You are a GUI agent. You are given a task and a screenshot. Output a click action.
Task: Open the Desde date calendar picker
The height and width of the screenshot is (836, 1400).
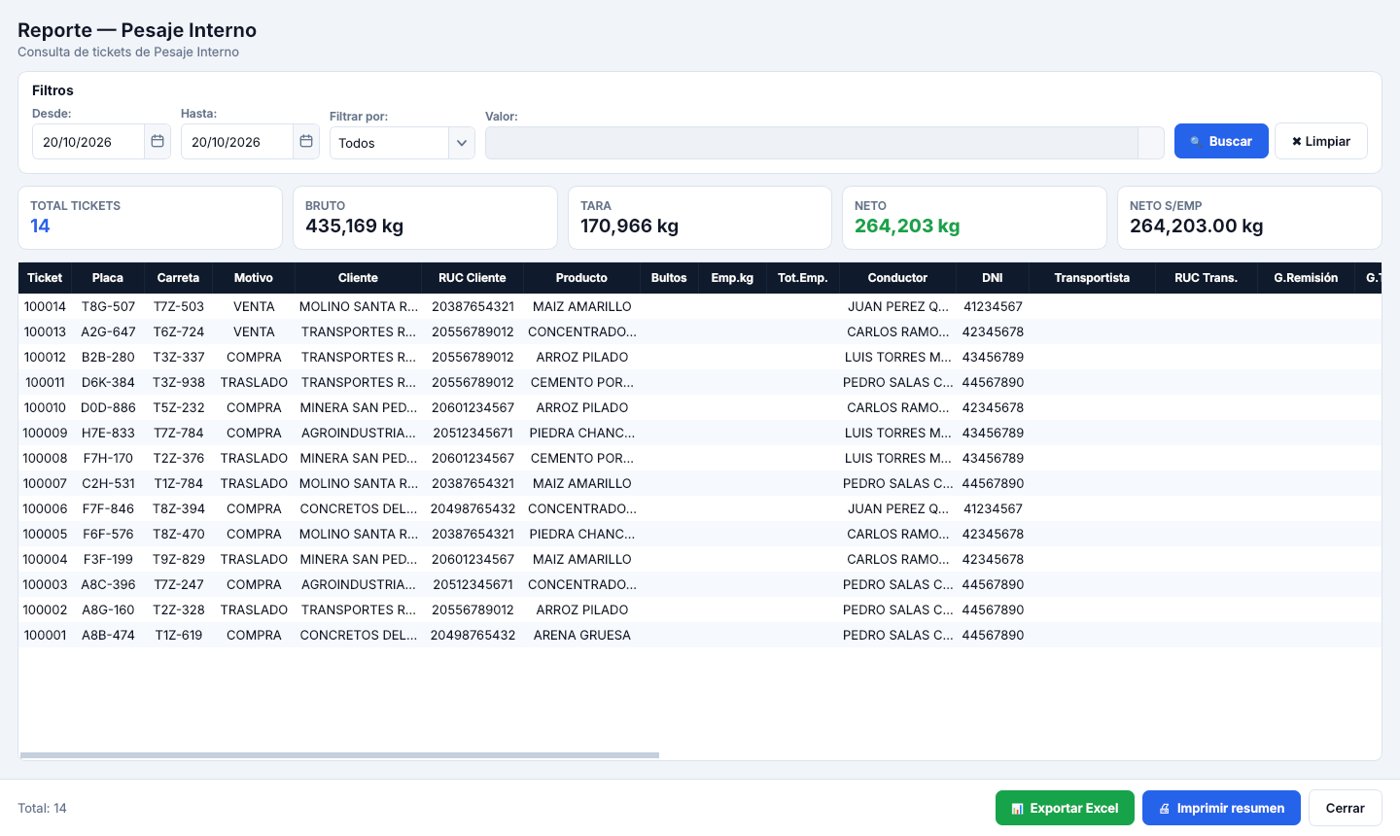157,142
